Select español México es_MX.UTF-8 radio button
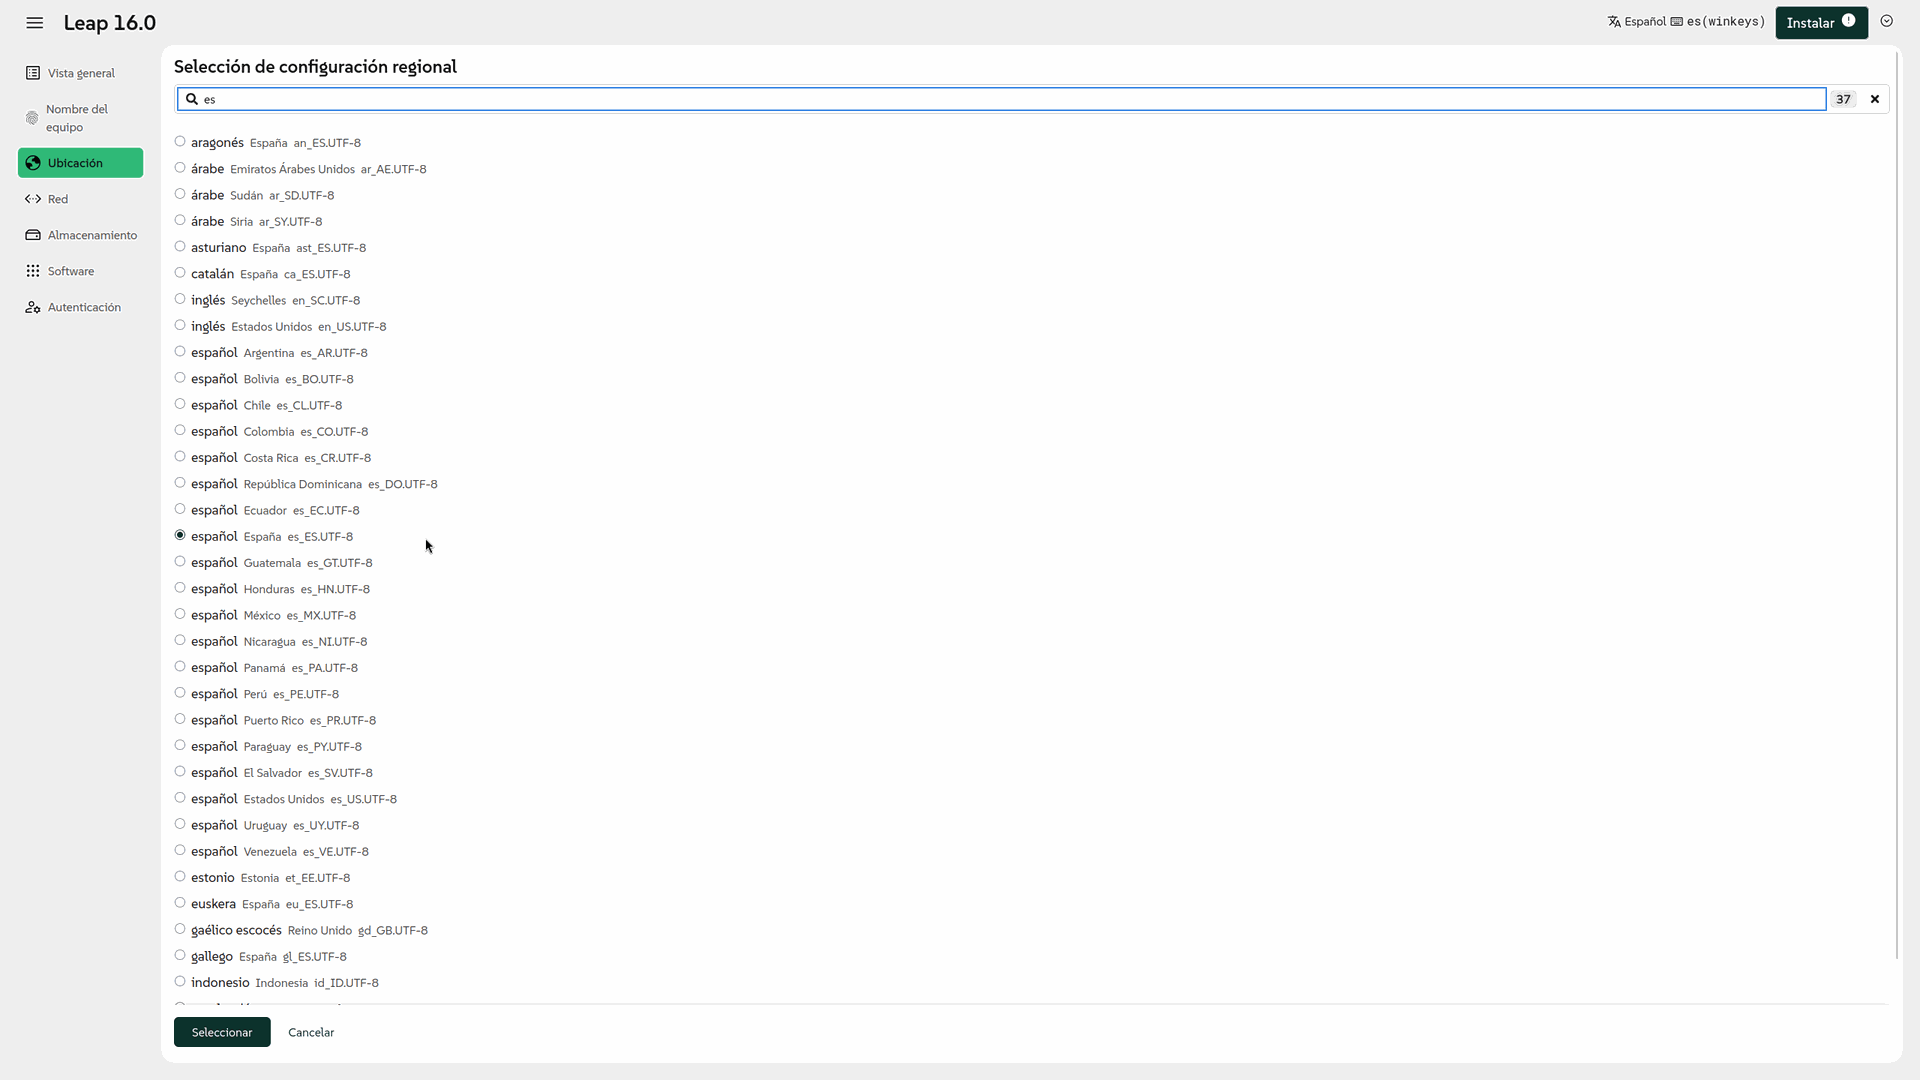This screenshot has width=1920, height=1080. (180, 615)
